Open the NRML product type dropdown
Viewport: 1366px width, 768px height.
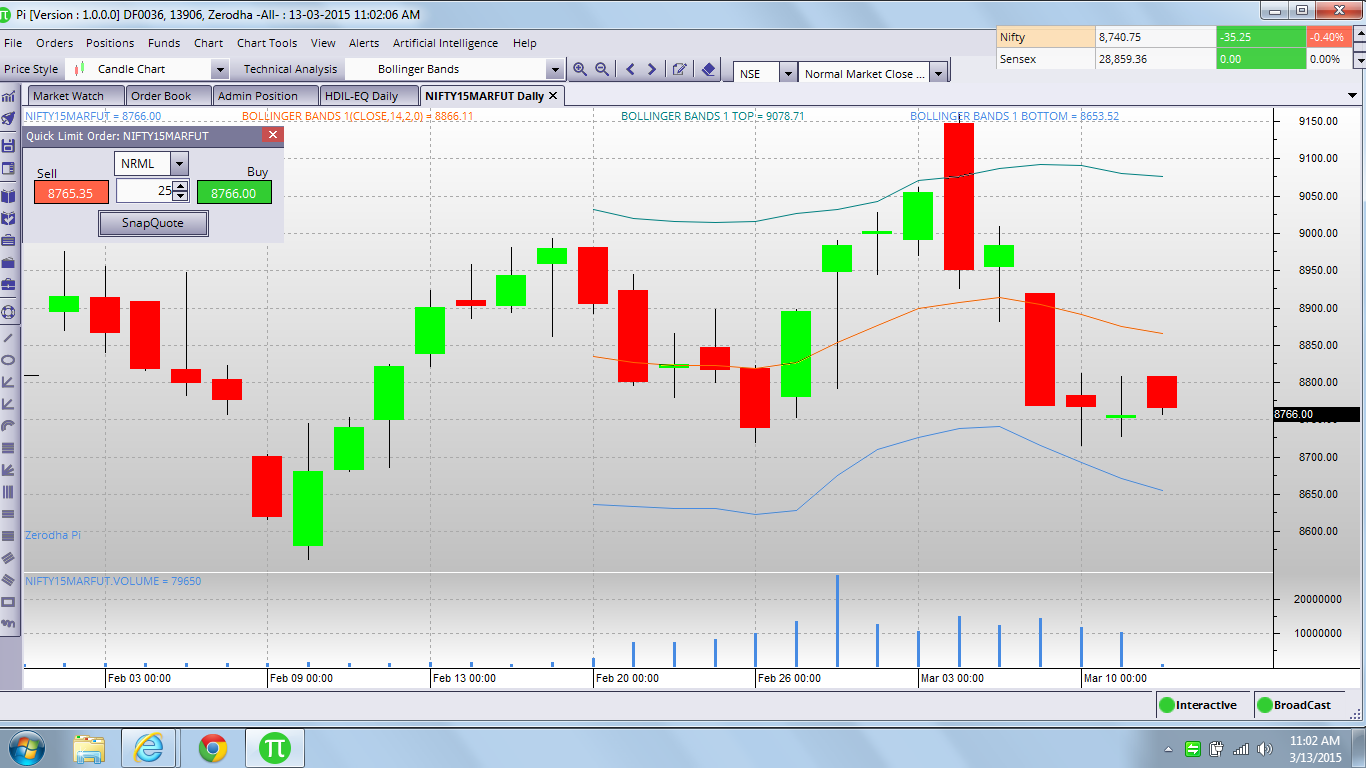click(179, 163)
